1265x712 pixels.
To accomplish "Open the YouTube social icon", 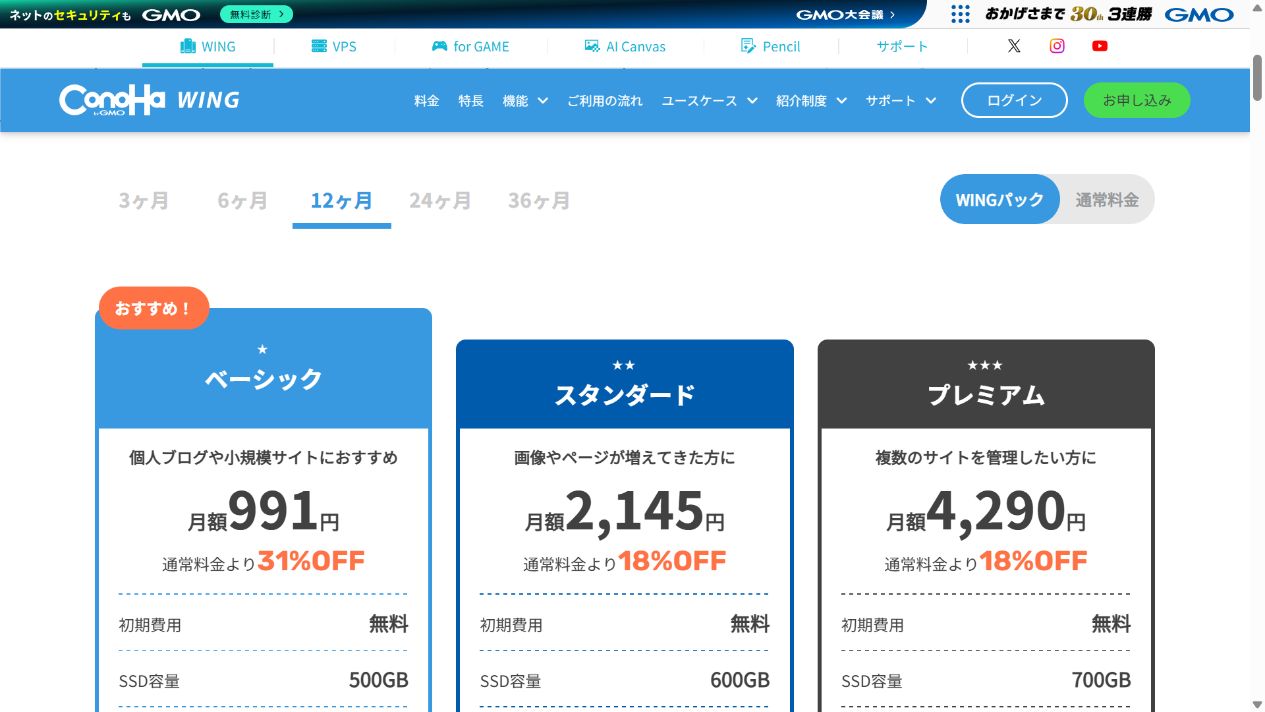I will (1100, 46).
